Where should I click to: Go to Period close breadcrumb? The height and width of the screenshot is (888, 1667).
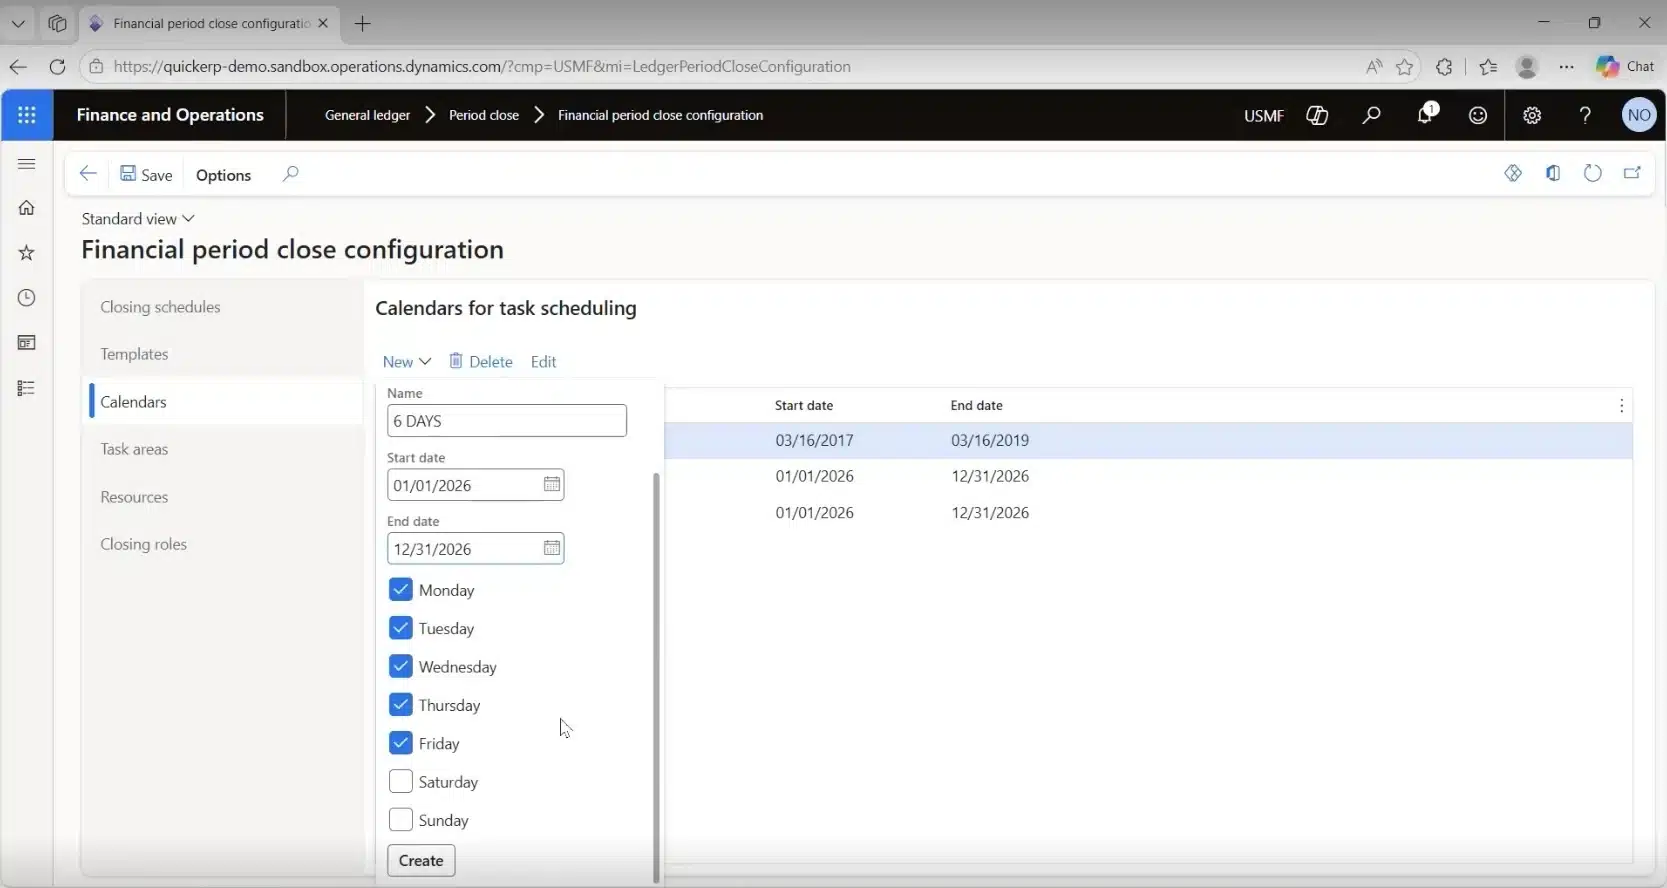coord(484,115)
